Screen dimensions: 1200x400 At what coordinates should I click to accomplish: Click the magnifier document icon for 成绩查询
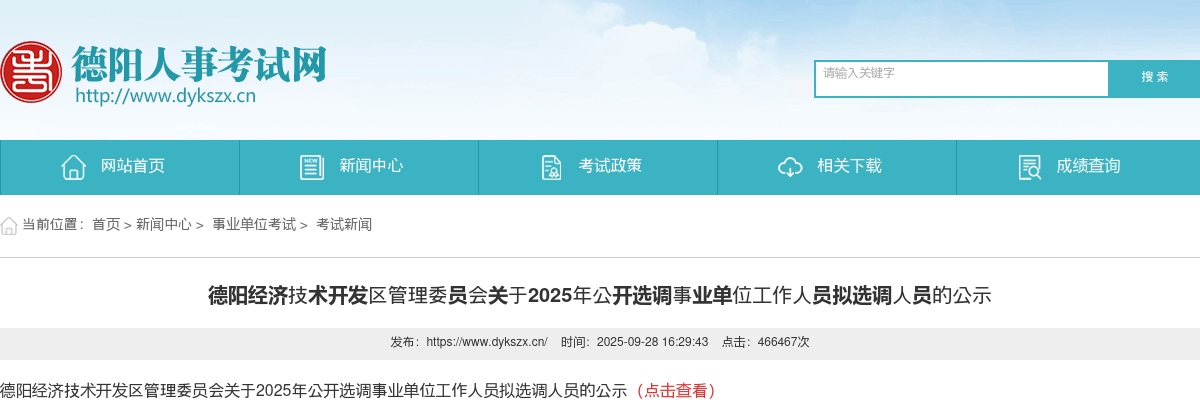1029,167
